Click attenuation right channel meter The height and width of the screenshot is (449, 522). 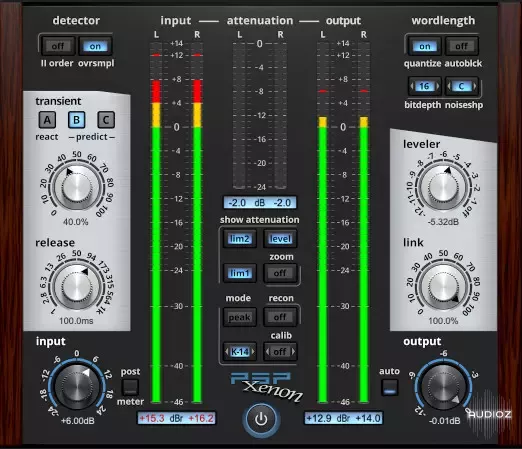(280, 115)
